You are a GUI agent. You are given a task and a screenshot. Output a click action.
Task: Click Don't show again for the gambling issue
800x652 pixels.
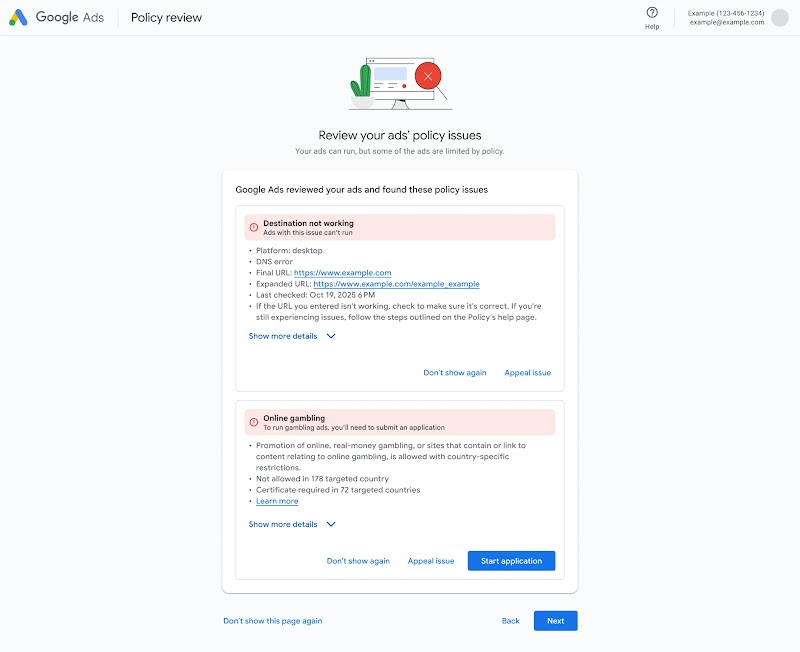click(x=357, y=560)
